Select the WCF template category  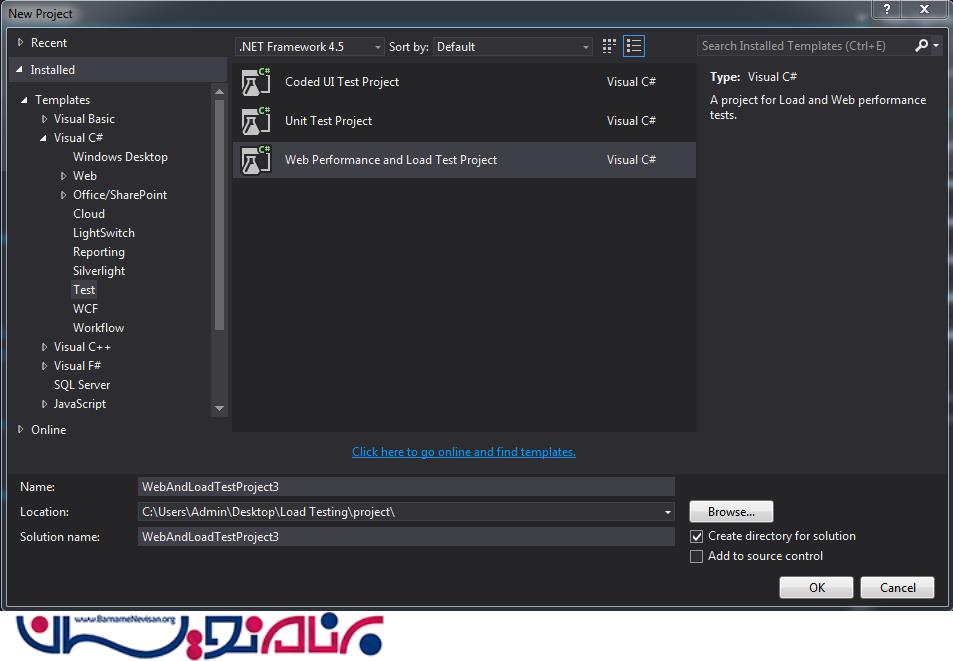[86, 309]
